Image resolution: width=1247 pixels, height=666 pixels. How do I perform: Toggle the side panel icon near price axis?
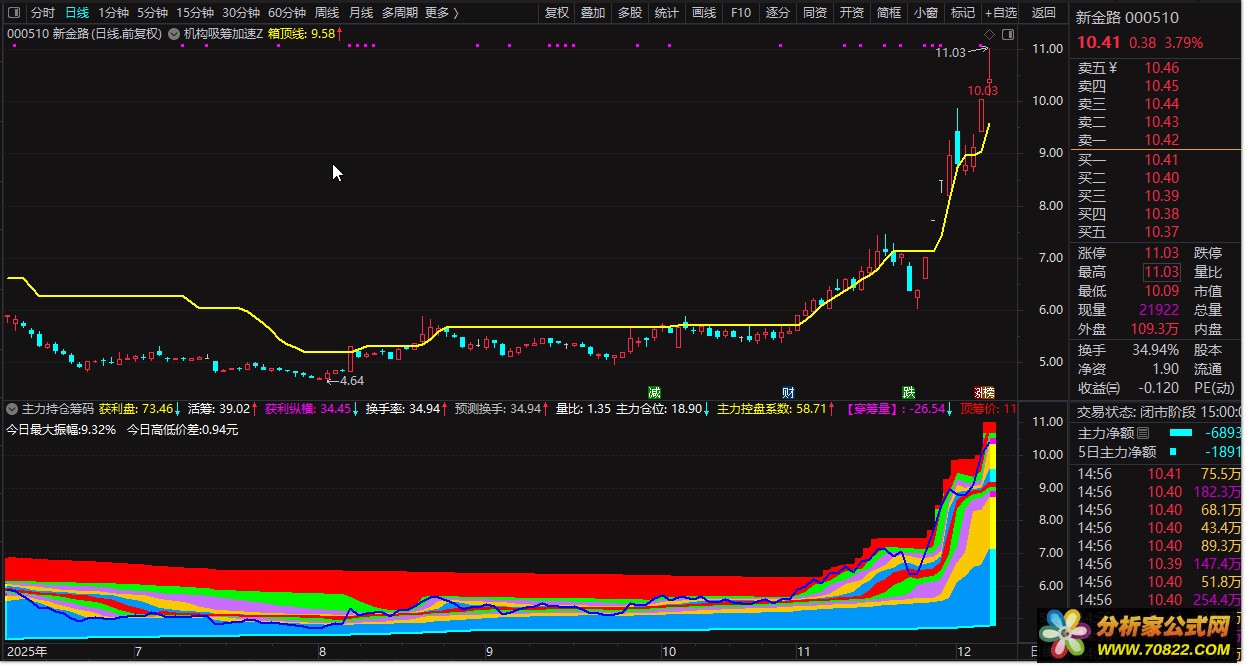pyautogui.click(x=1007, y=34)
